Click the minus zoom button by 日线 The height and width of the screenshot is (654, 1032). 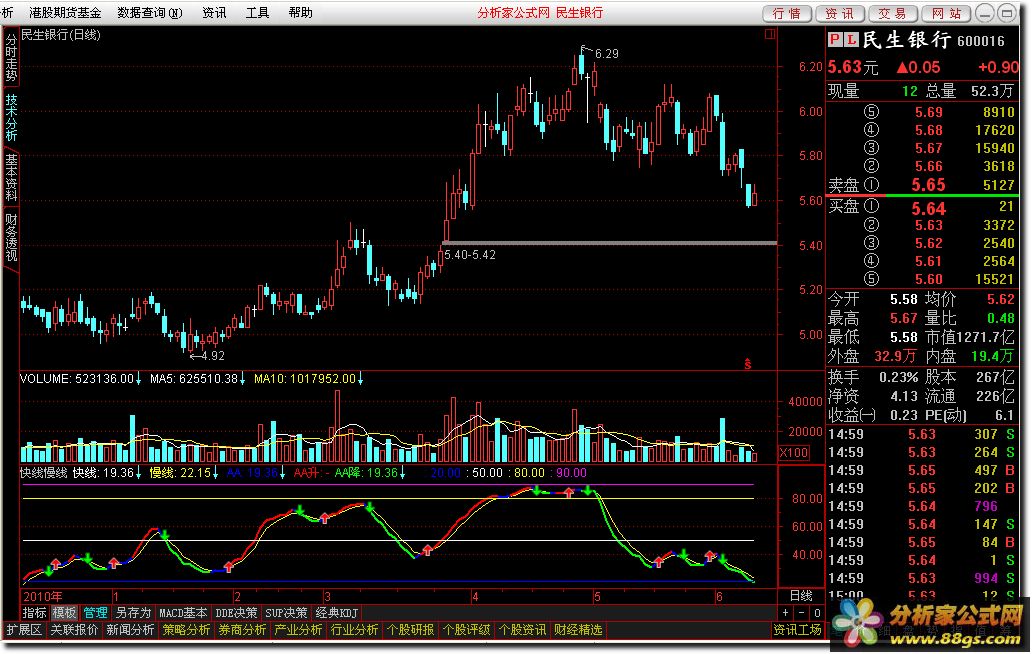[801, 613]
